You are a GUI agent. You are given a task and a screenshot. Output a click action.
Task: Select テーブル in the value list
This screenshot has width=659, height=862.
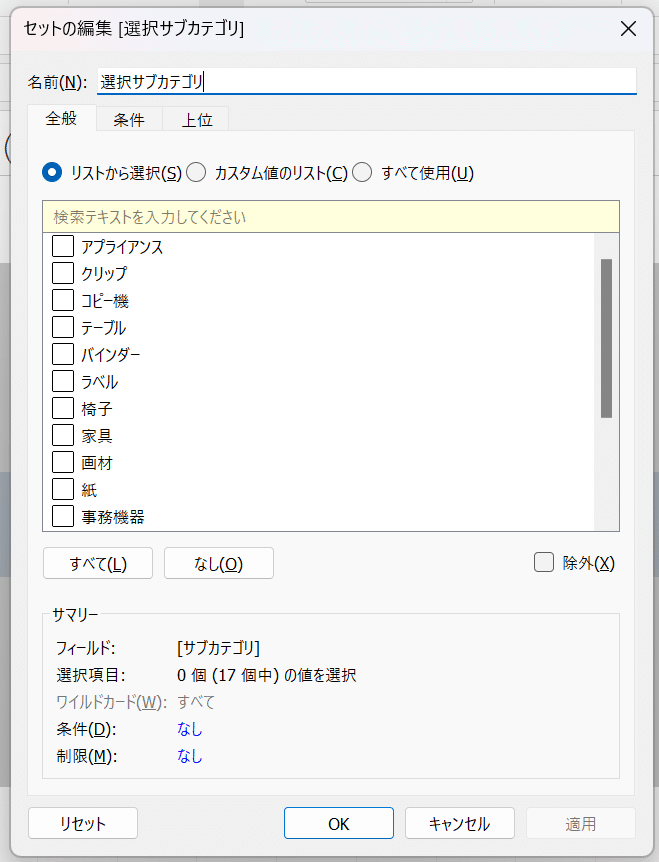pyautogui.click(x=63, y=327)
